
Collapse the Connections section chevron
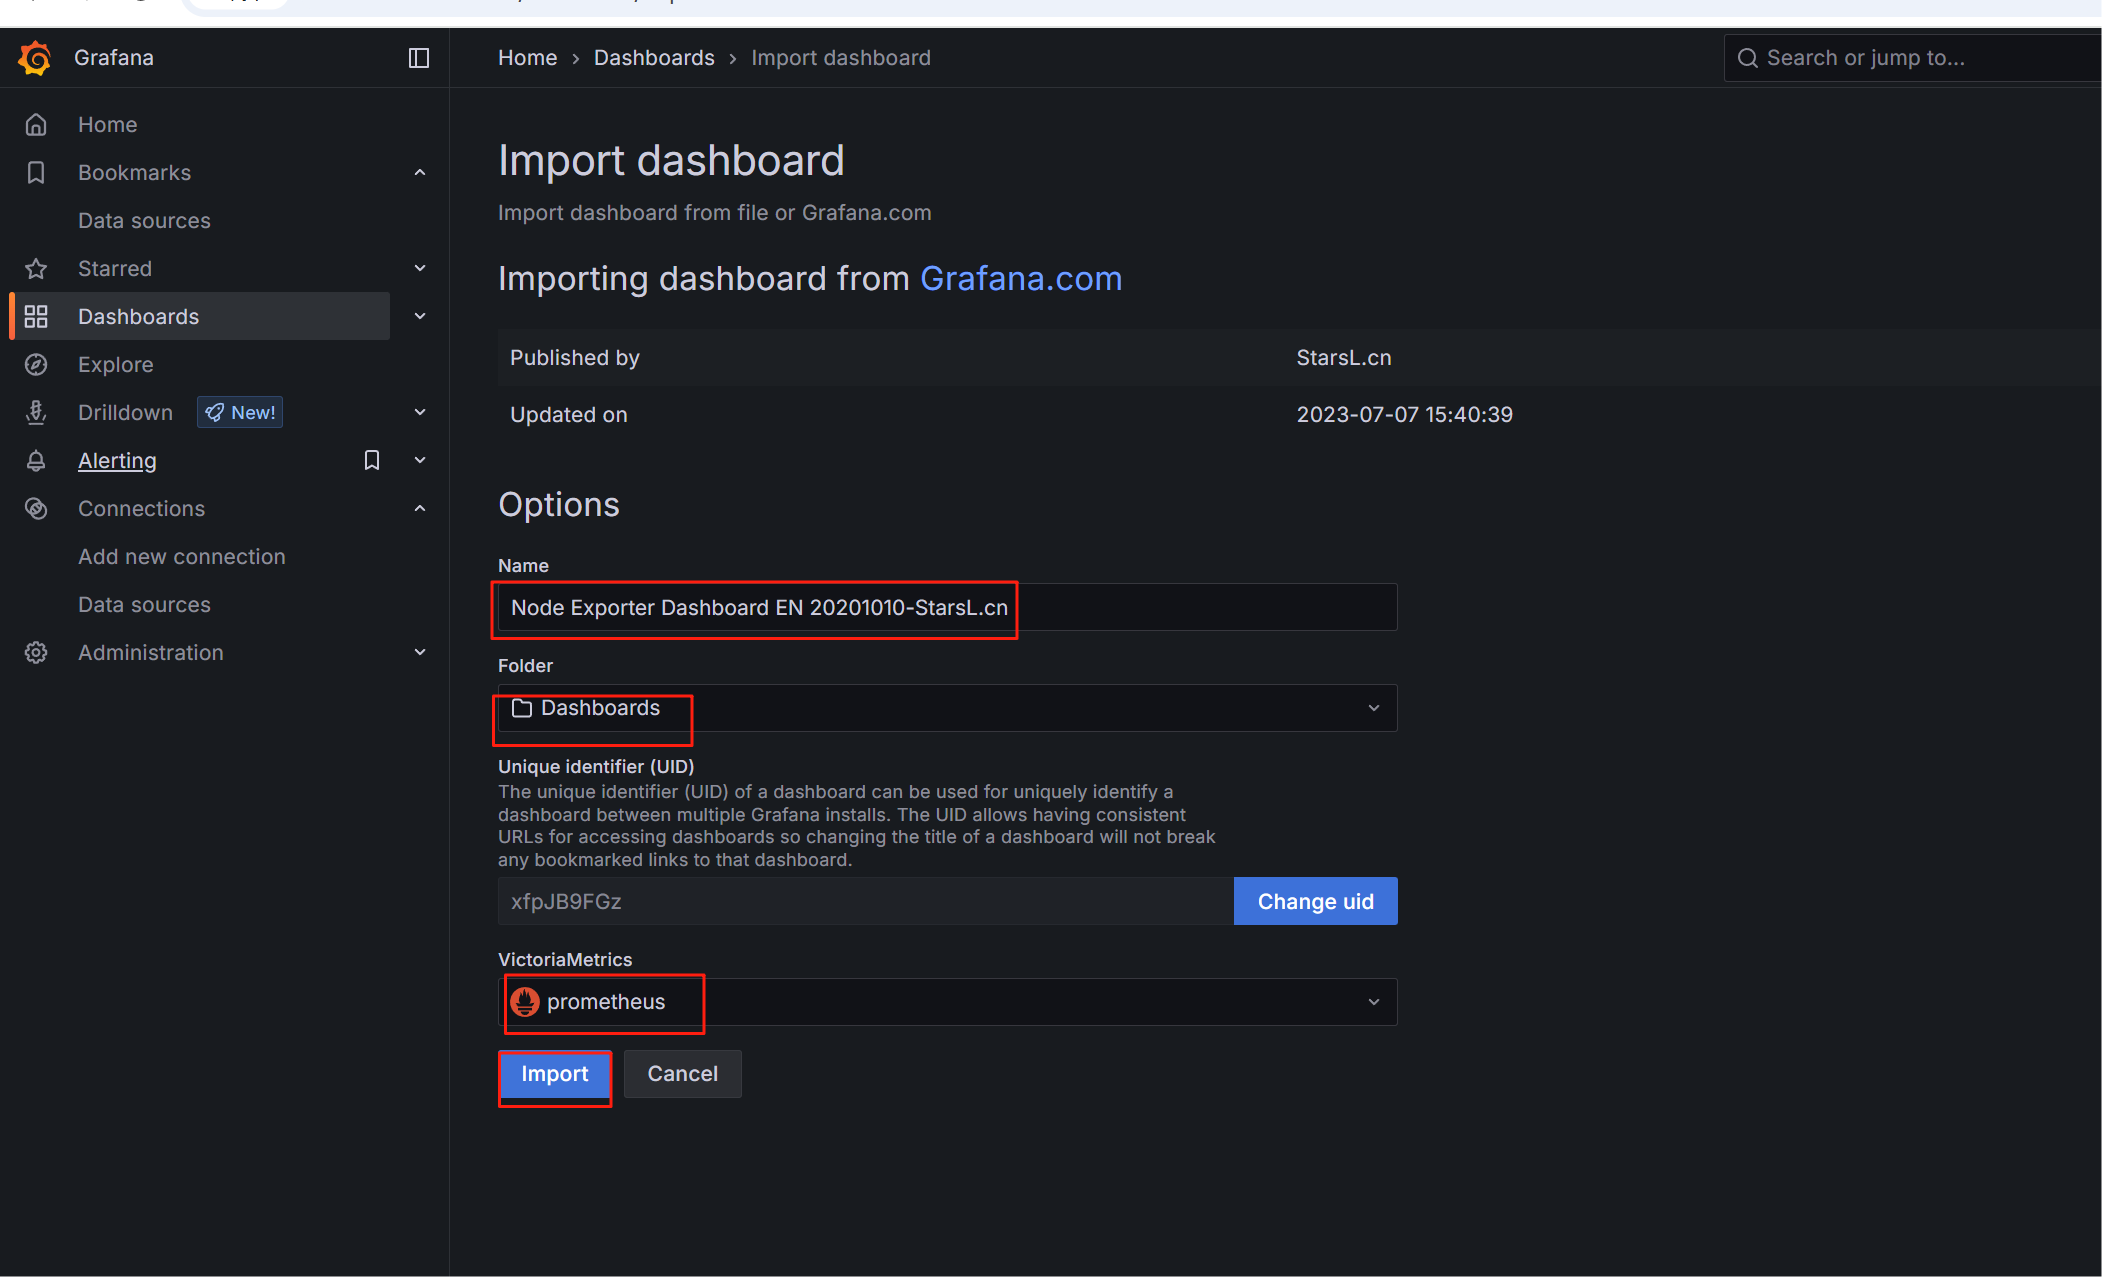click(420, 508)
